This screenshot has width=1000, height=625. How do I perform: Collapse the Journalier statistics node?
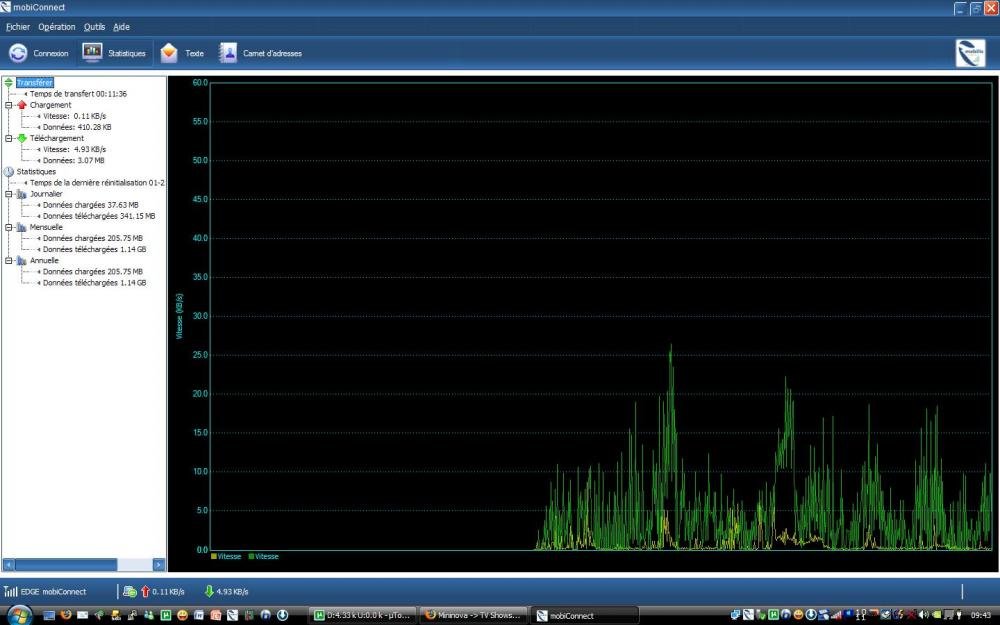click(9, 194)
